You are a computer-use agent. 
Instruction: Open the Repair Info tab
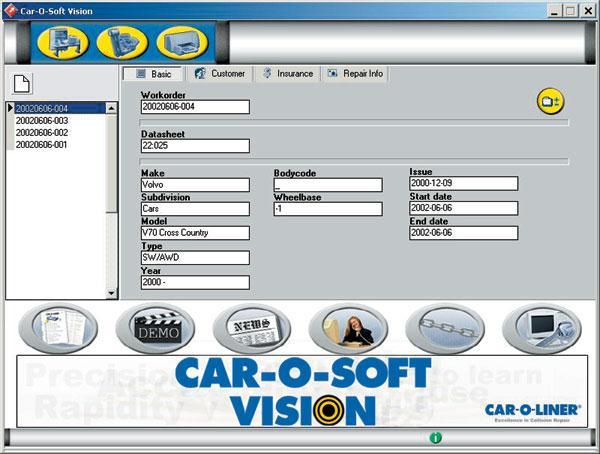click(x=356, y=73)
